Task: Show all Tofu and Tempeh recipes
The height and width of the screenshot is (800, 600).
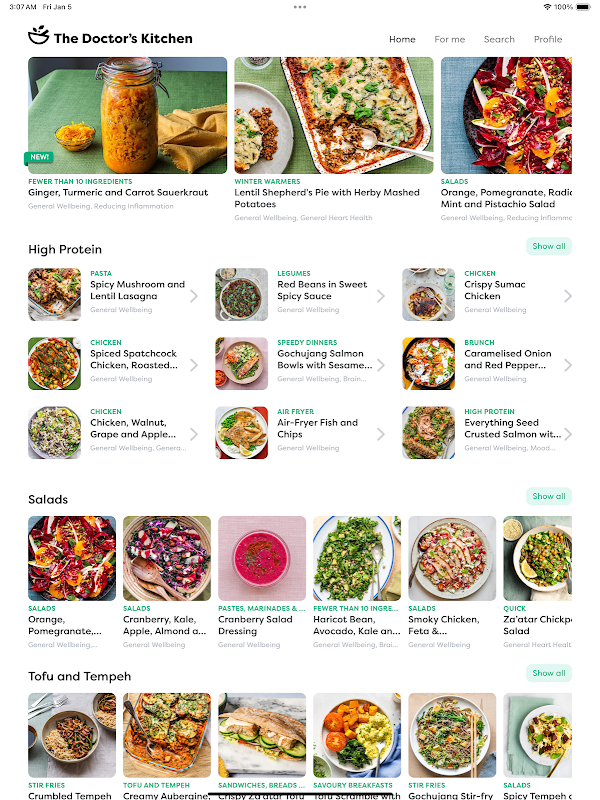Action: (x=549, y=673)
